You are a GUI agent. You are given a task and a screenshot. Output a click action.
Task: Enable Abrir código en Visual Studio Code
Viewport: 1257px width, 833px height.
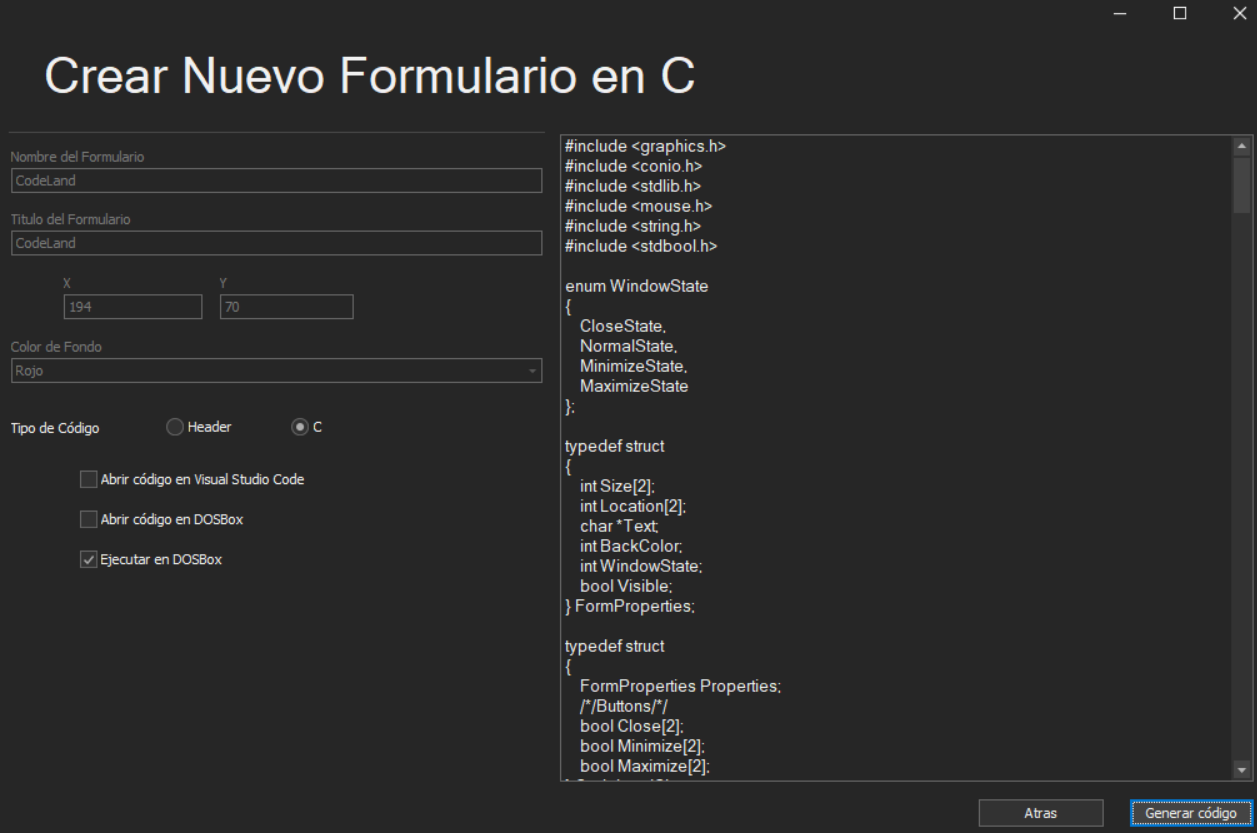(x=89, y=479)
